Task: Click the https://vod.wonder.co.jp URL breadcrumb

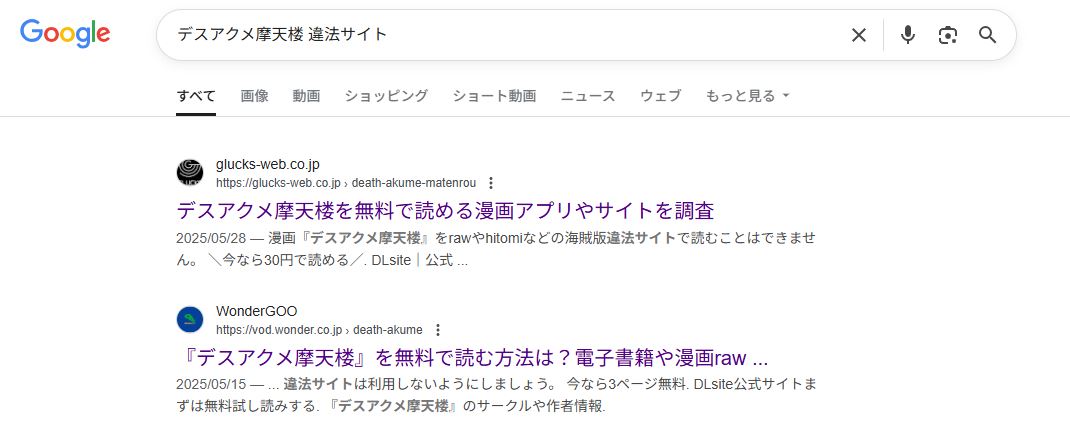Action: (x=319, y=330)
